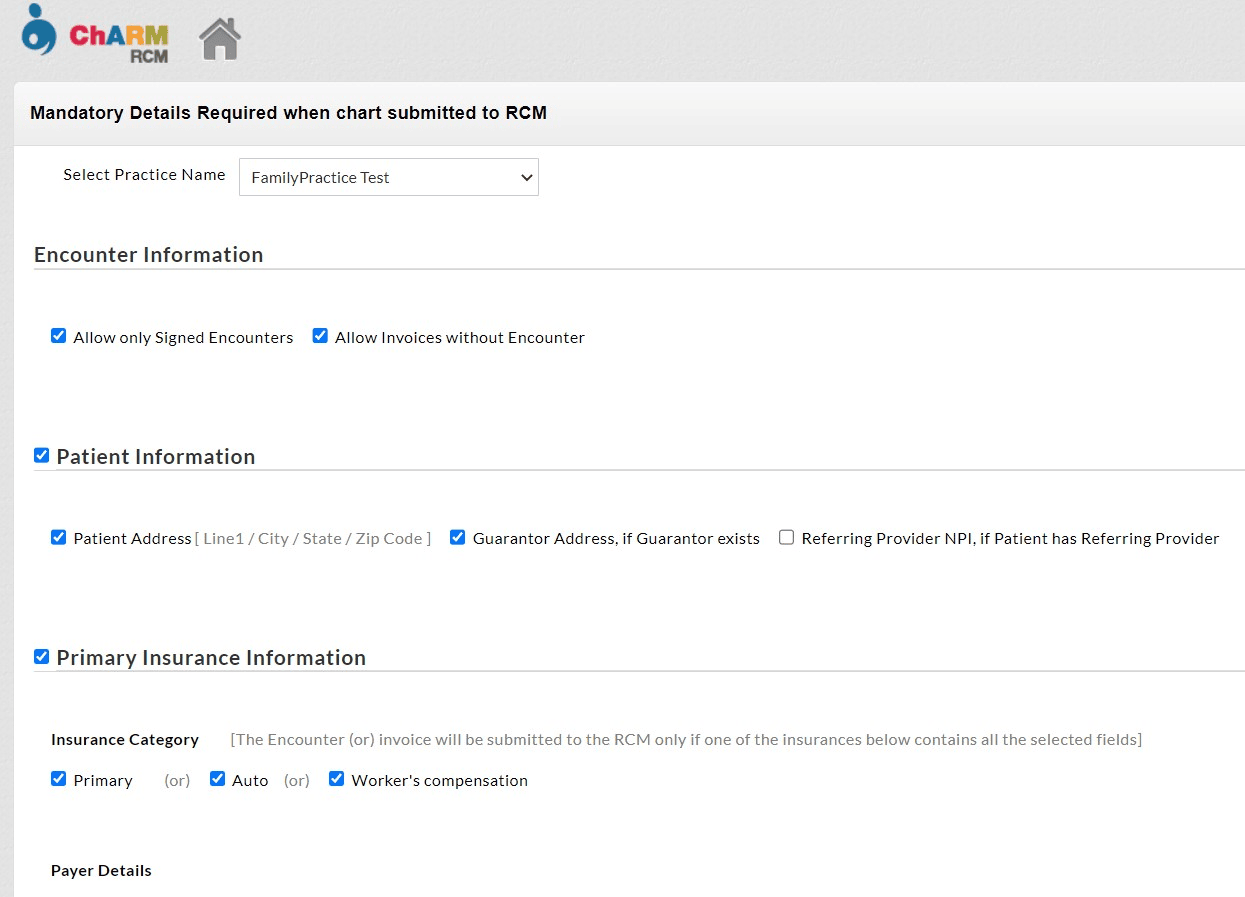Open the Select Practice Name dropdown
This screenshot has height=897, width=1245.
pyautogui.click(x=388, y=177)
